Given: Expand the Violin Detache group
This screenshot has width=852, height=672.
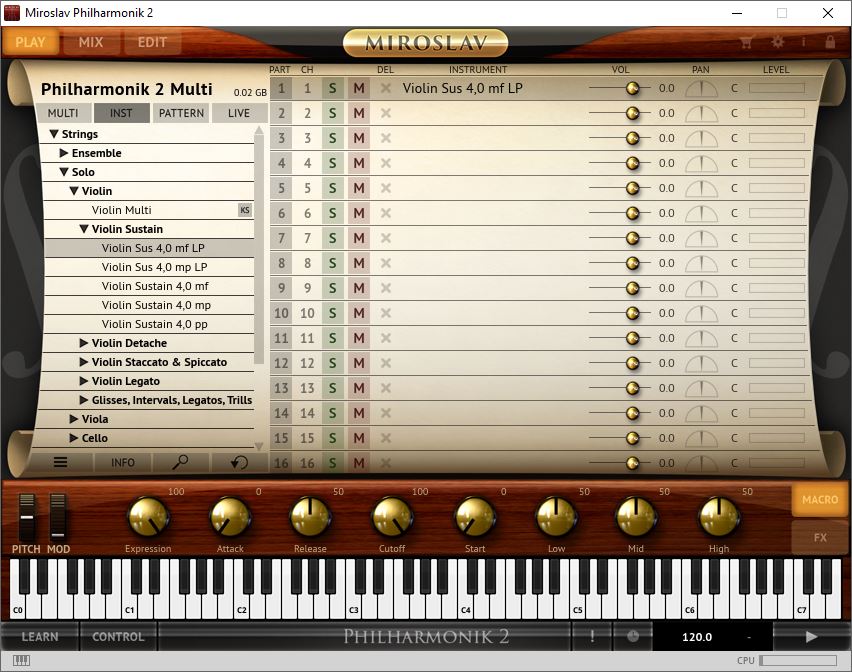Looking at the screenshot, I should point(84,343).
